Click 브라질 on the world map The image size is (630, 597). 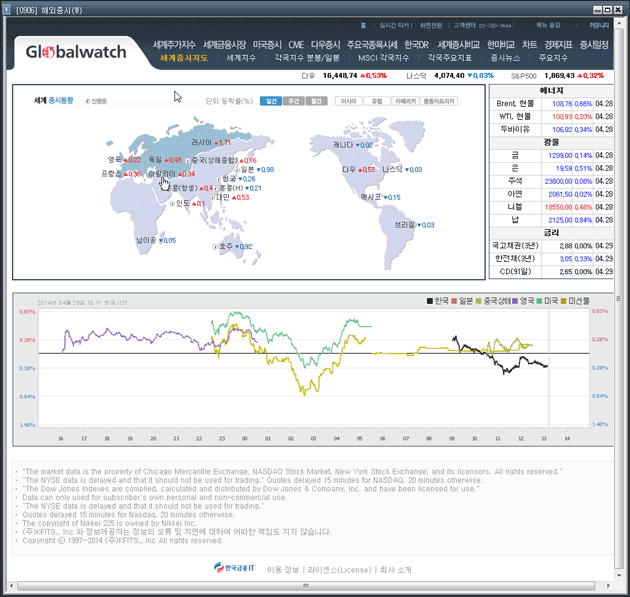point(405,225)
